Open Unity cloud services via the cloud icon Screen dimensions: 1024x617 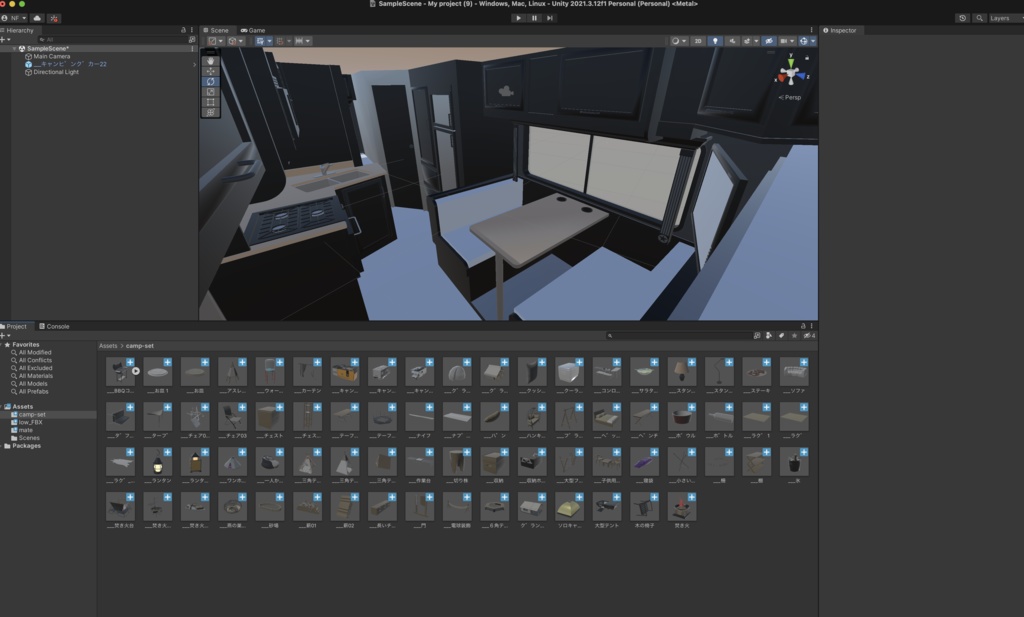click(37, 17)
